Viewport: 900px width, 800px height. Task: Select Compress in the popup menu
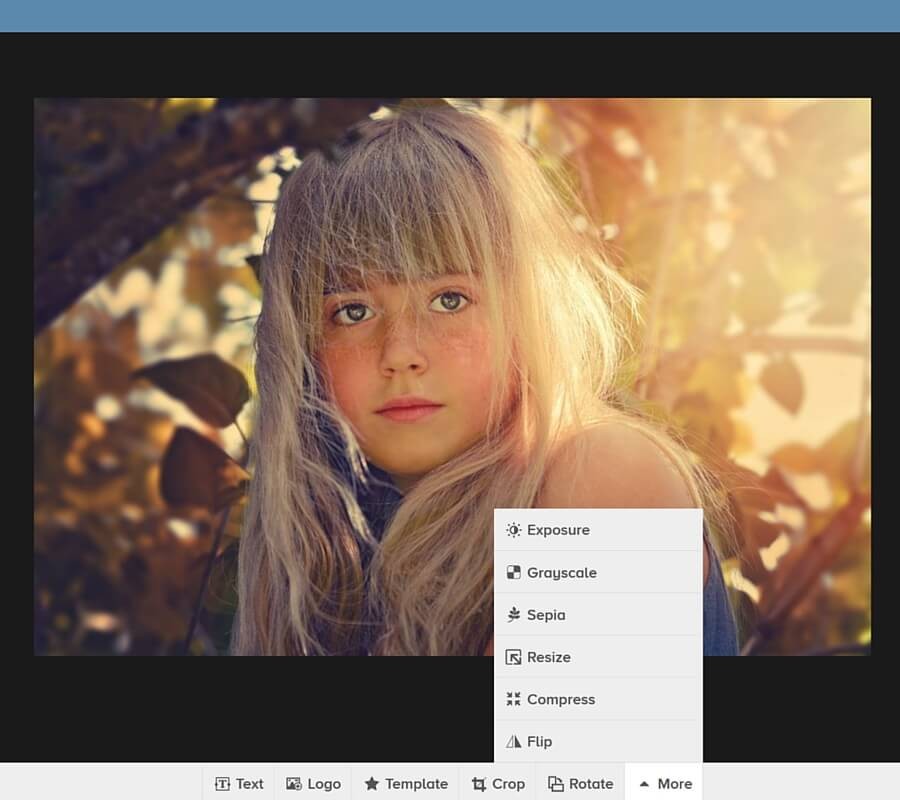[598, 699]
